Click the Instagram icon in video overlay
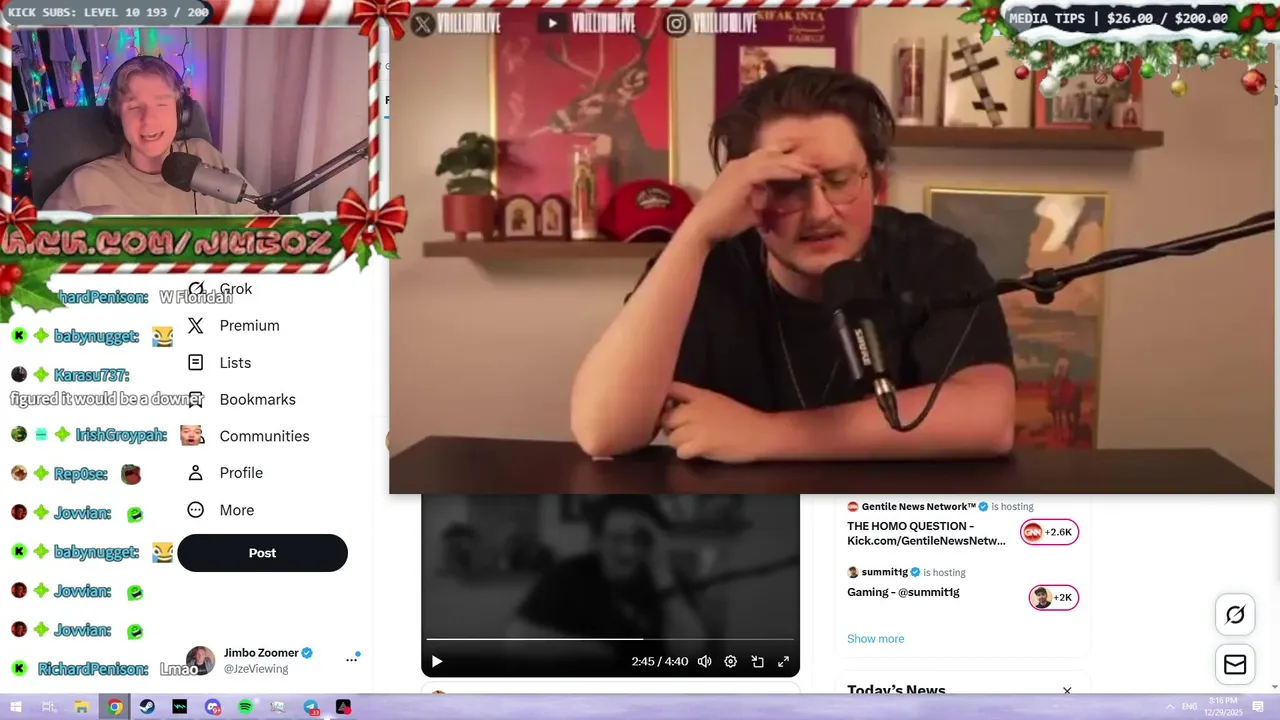The image size is (1280, 720). [677, 24]
